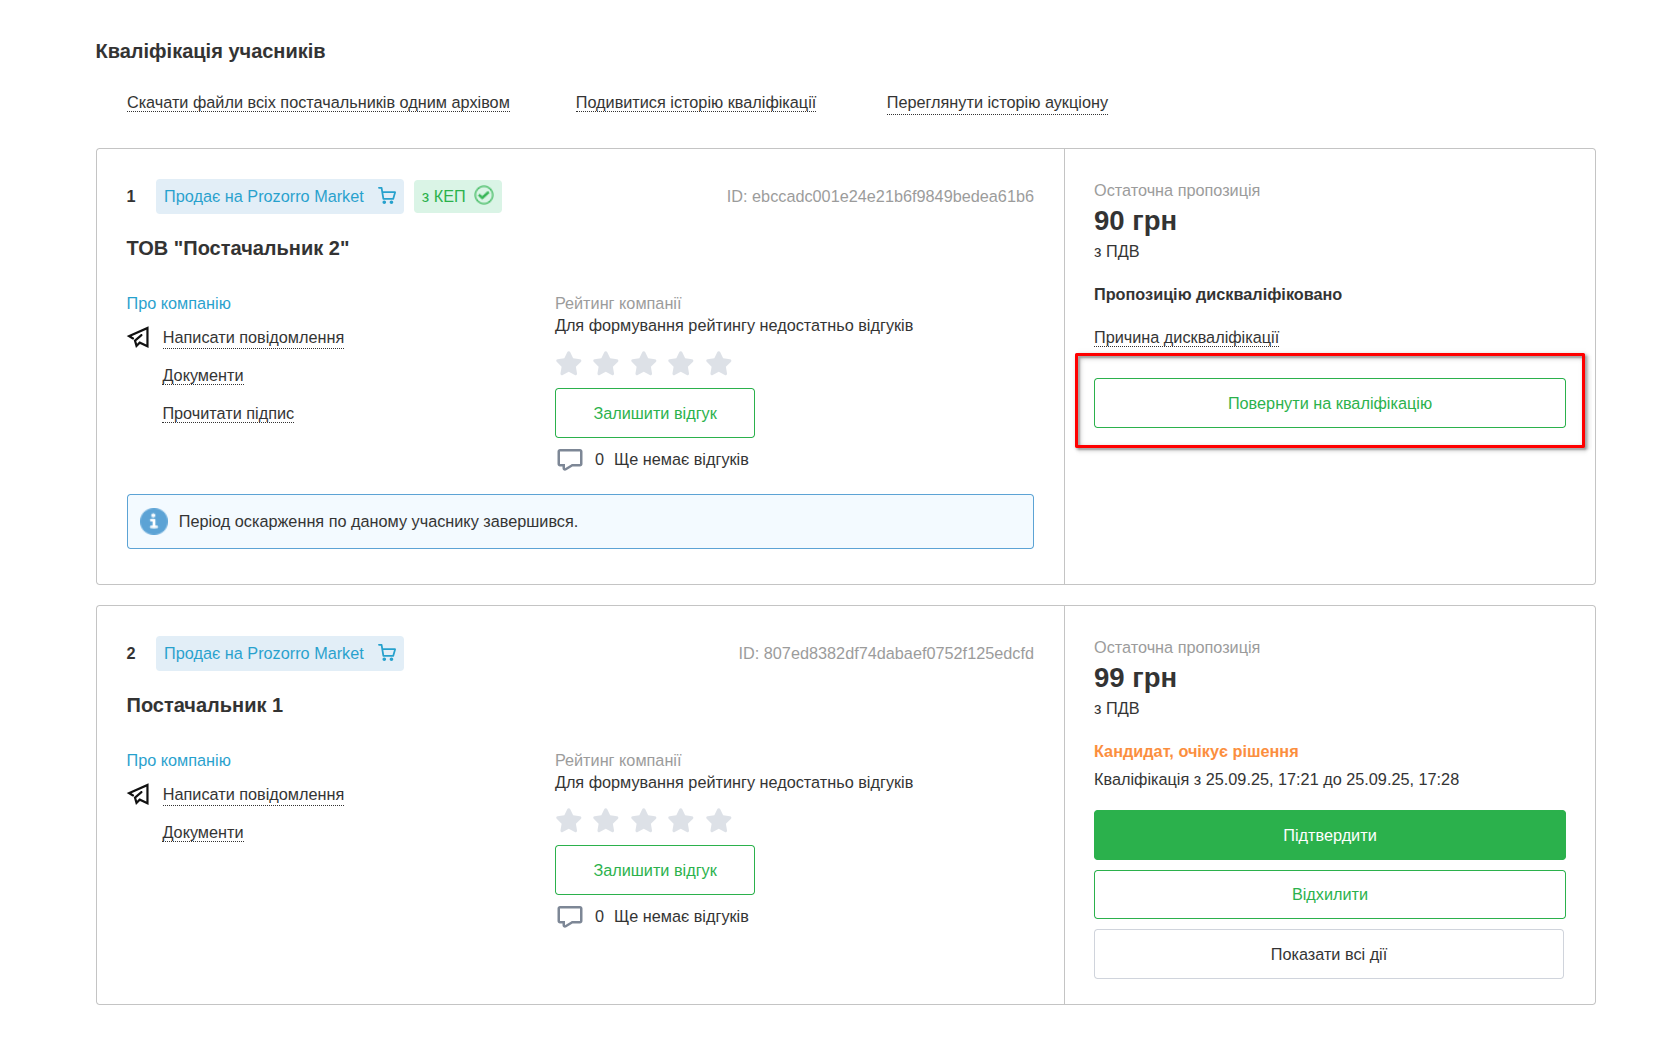
Task: Leave a review for Постачальник 1
Action: point(655,870)
